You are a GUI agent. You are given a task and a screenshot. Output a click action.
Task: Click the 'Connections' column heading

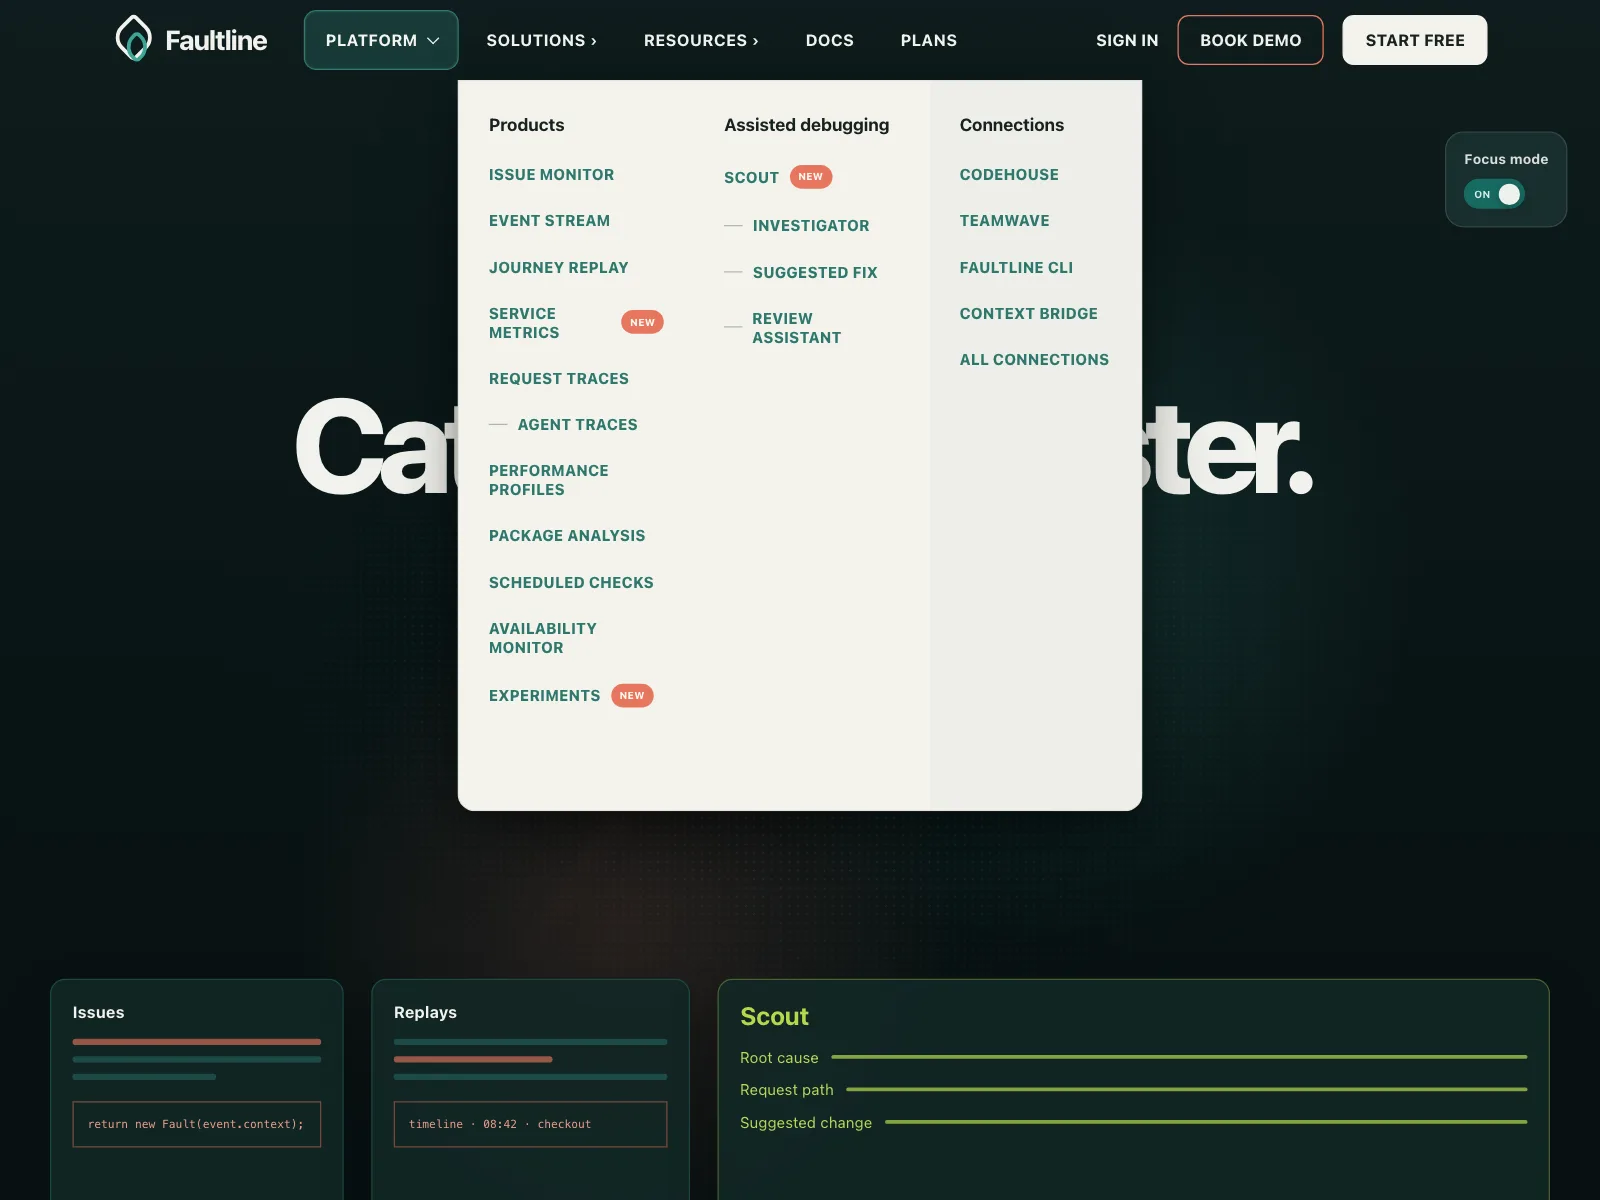[x=1011, y=125]
